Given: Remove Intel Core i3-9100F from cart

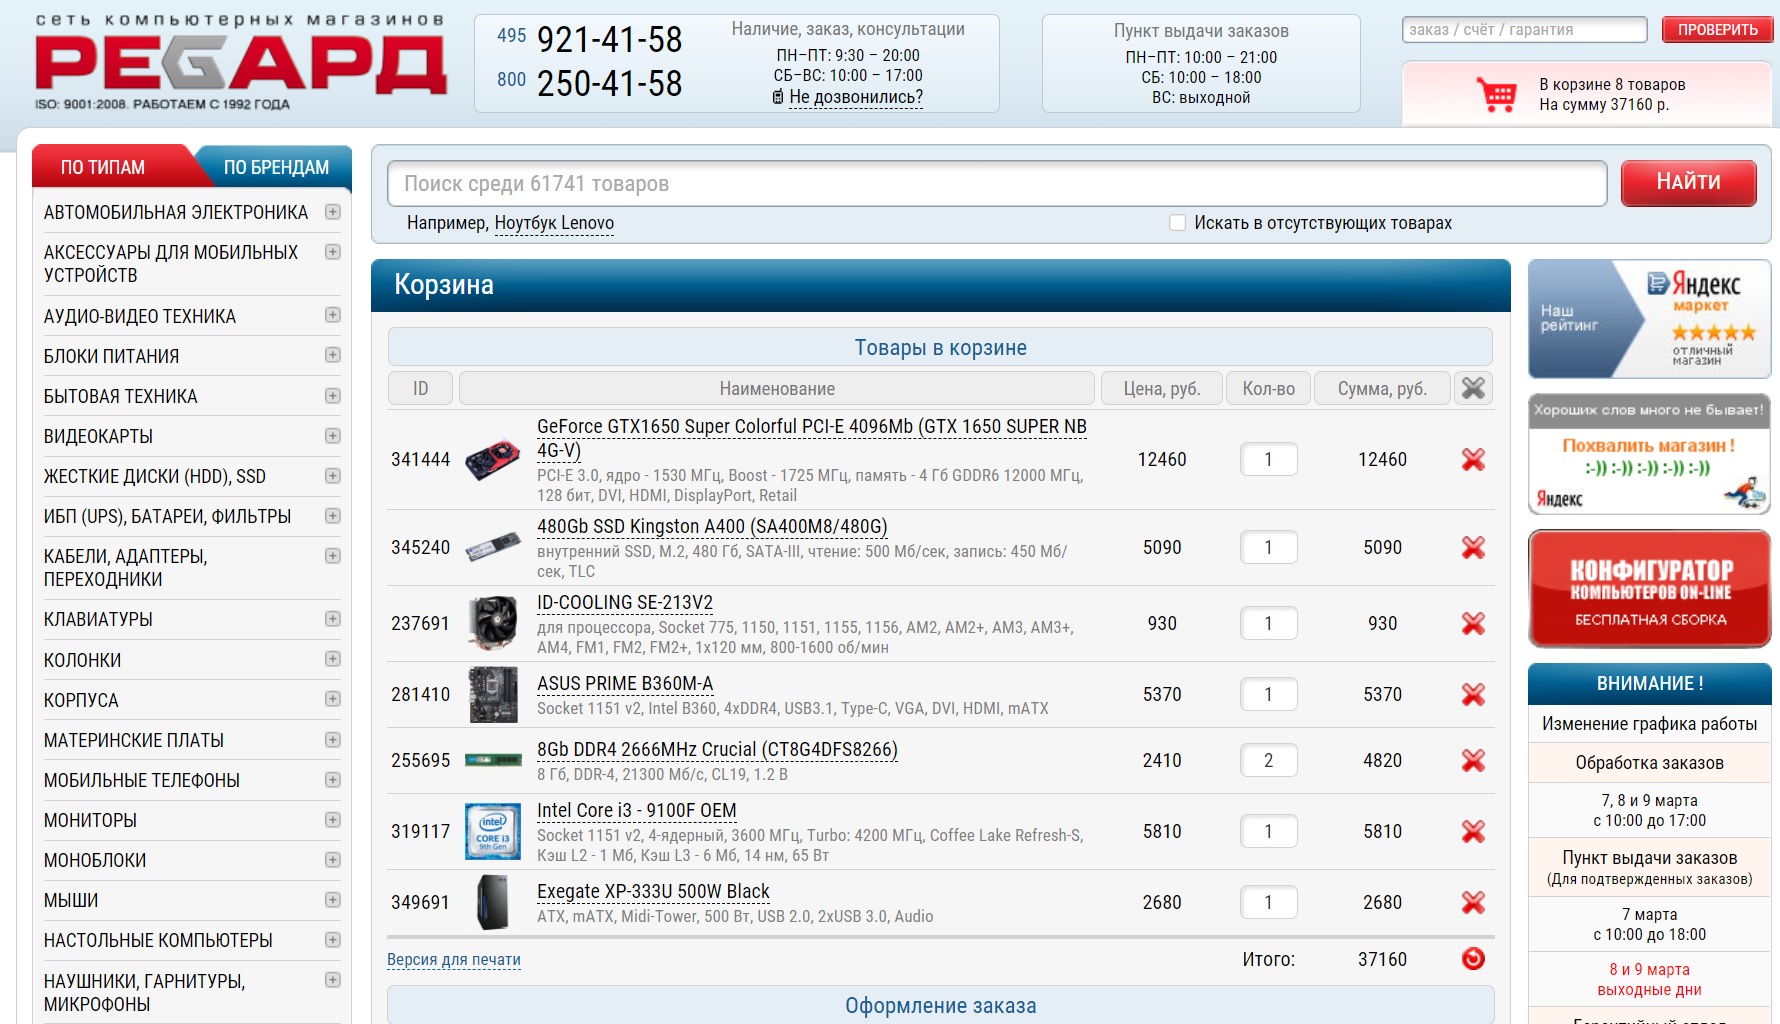Looking at the screenshot, I should (1472, 832).
